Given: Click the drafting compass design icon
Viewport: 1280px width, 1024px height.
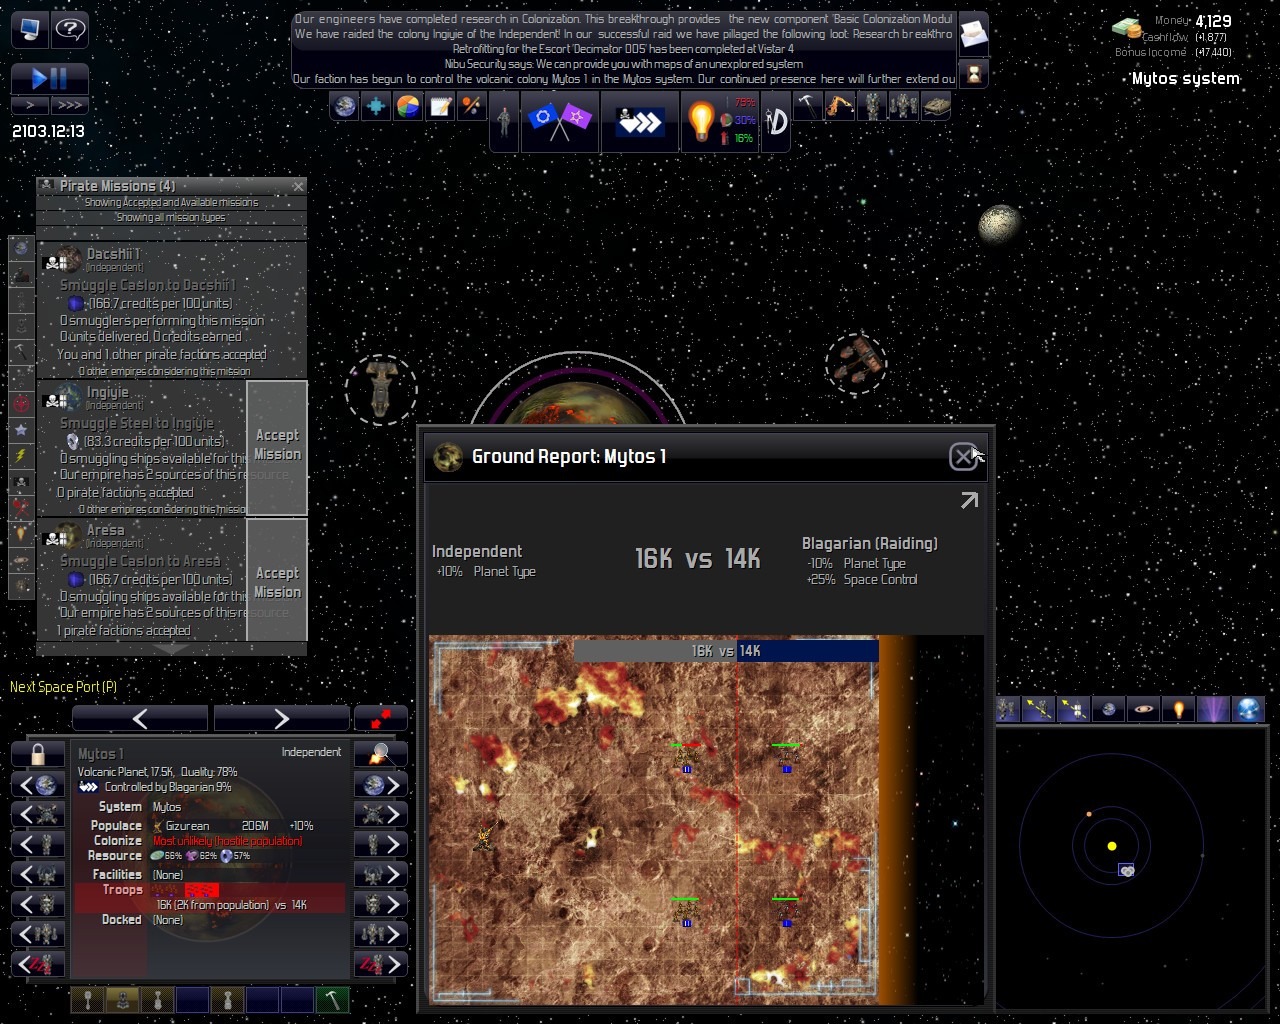Looking at the screenshot, I should click(776, 122).
